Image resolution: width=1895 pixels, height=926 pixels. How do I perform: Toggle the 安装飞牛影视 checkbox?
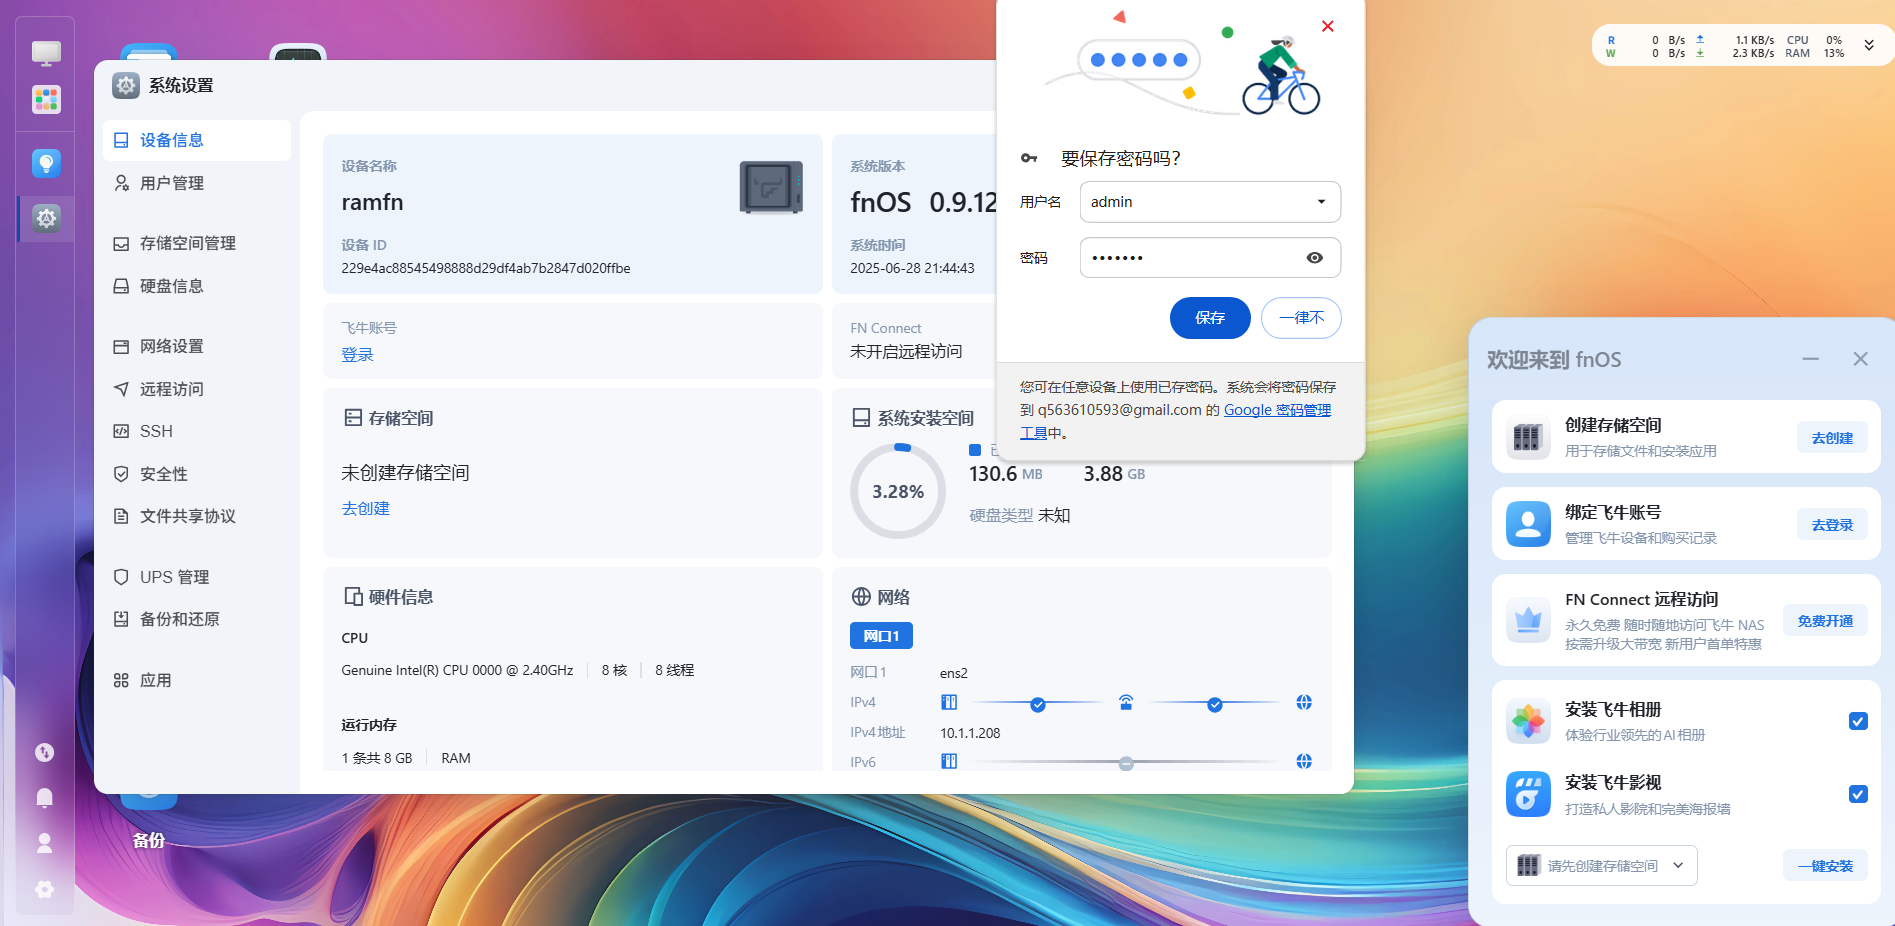(1858, 794)
